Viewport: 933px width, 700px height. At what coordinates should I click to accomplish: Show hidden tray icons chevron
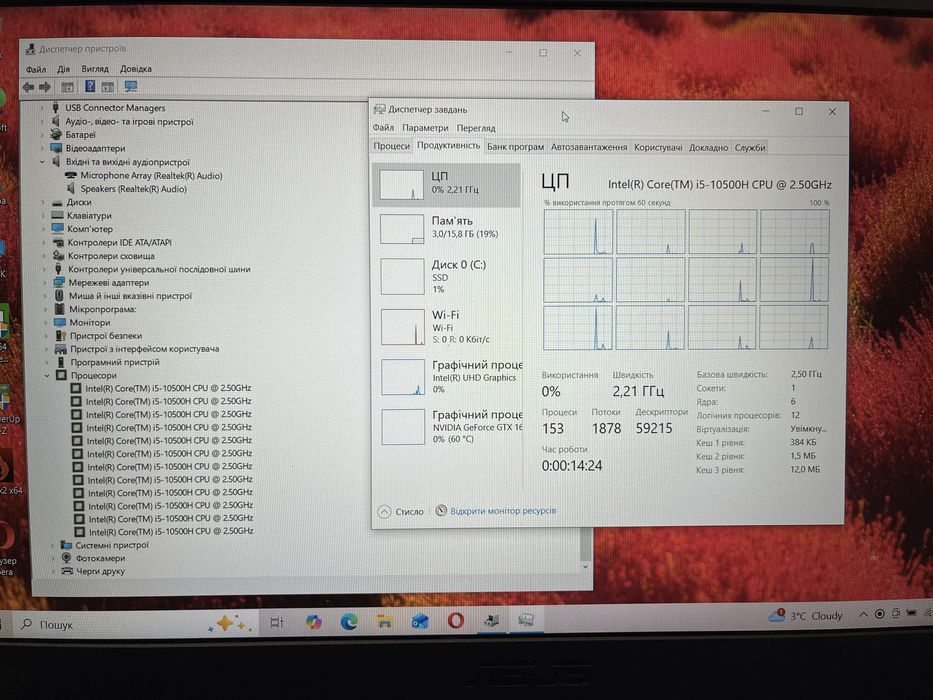click(x=863, y=614)
